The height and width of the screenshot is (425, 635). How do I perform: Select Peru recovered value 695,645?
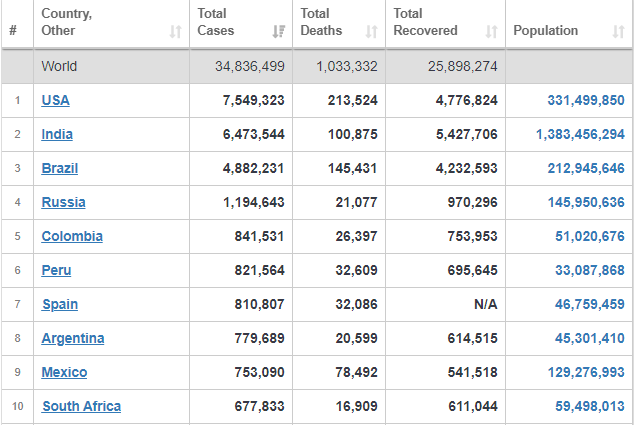click(472, 270)
